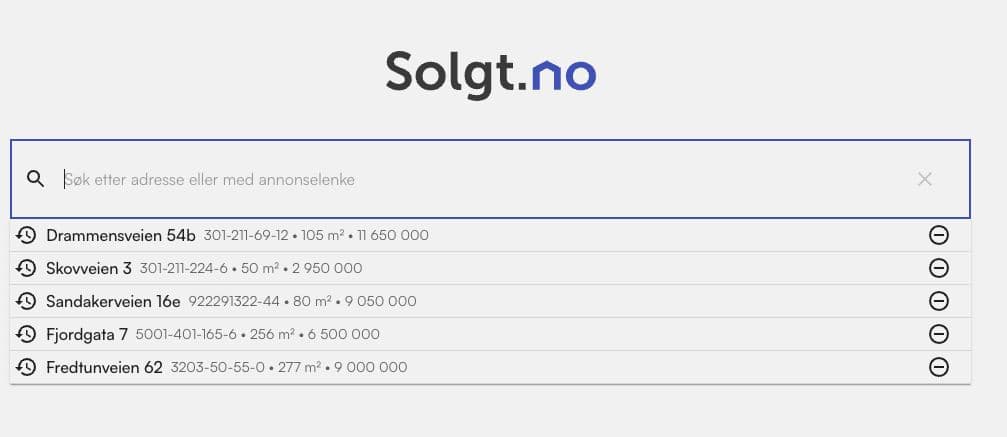Click history icon beside Drammensveien 54b
The width and height of the screenshot is (1007, 437).
pyautogui.click(x=27, y=235)
